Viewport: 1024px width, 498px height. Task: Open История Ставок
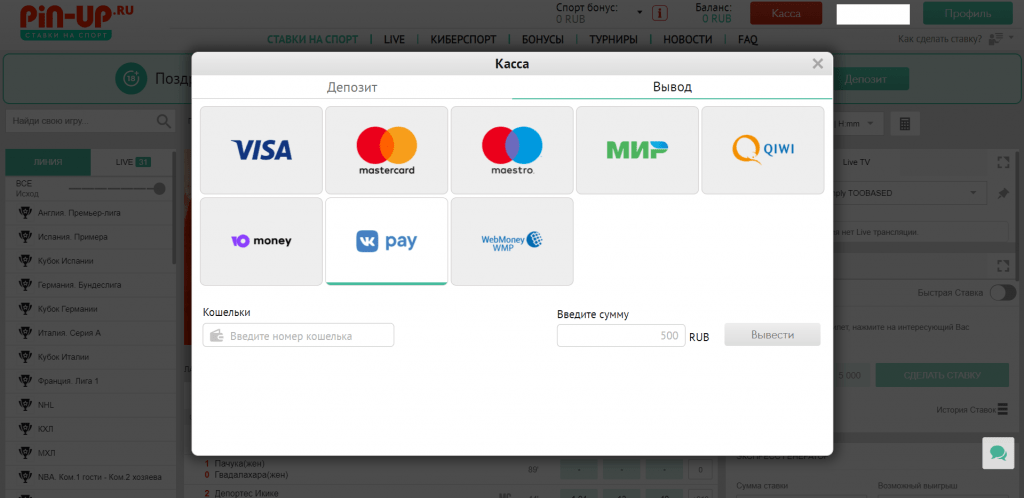[972, 410]
